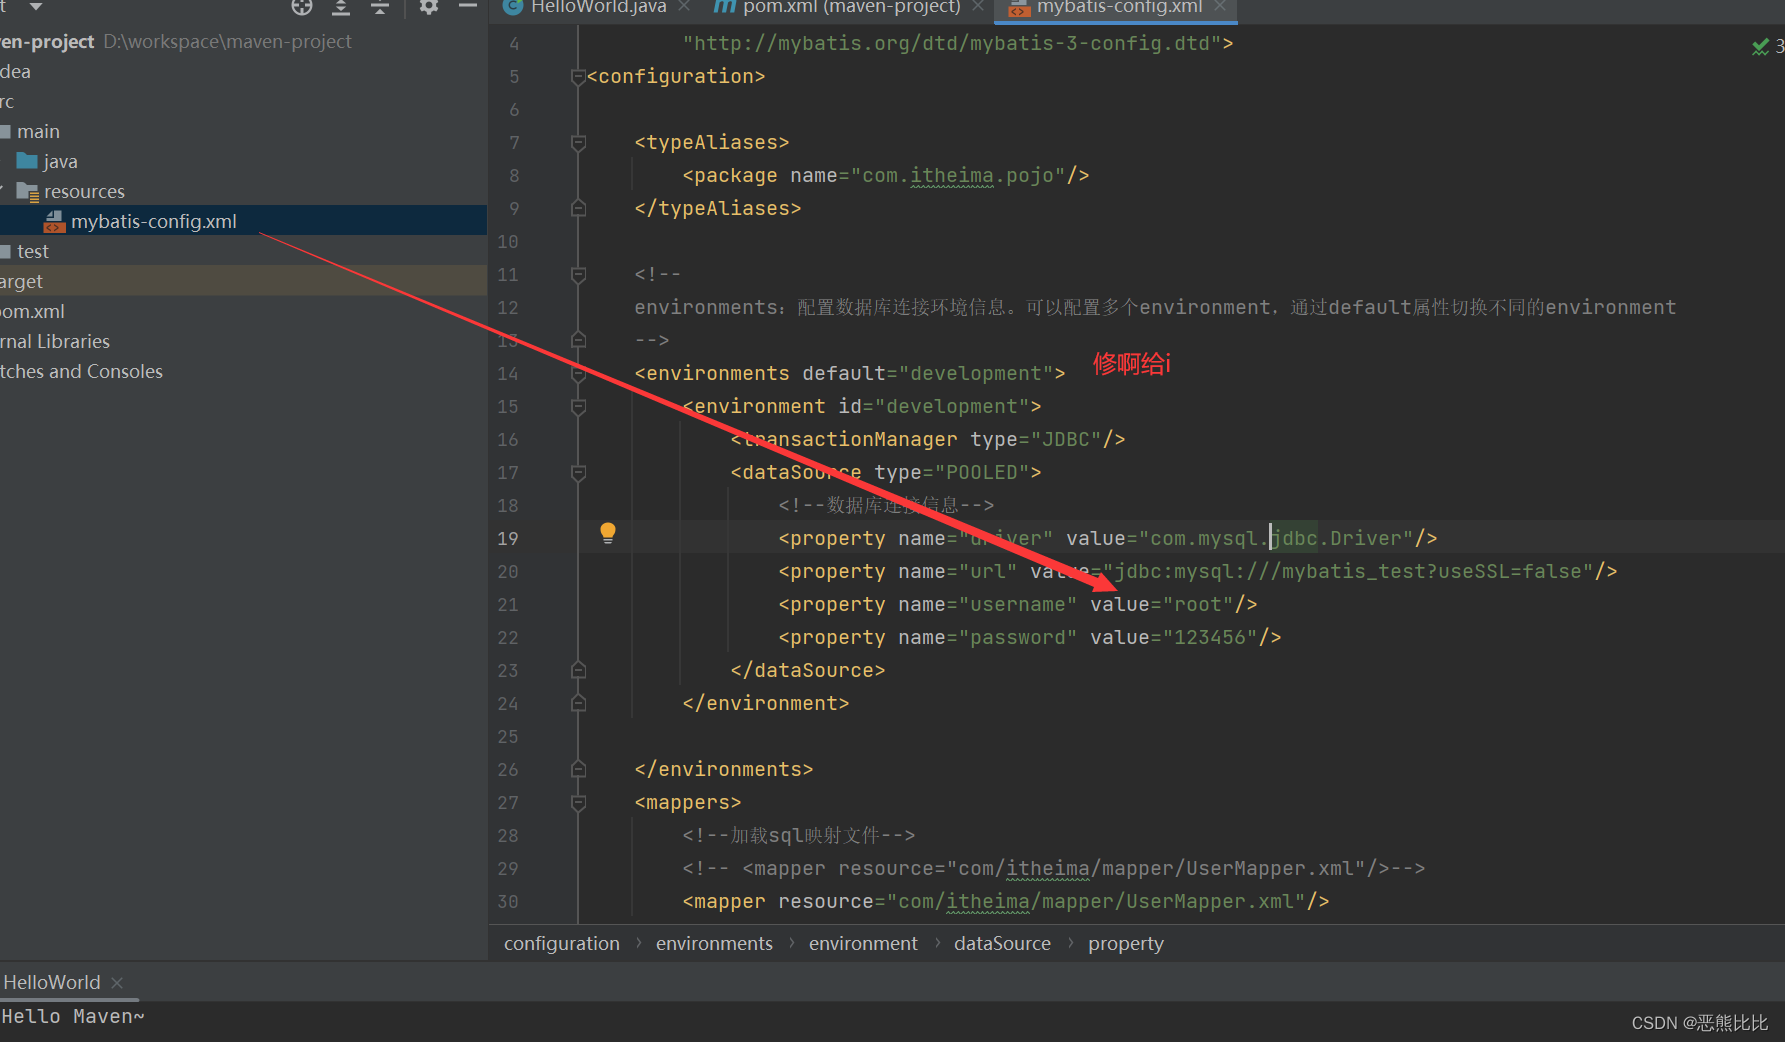Select the target folder row in project tree
Screen dimensions: 1785x1042
243,281
